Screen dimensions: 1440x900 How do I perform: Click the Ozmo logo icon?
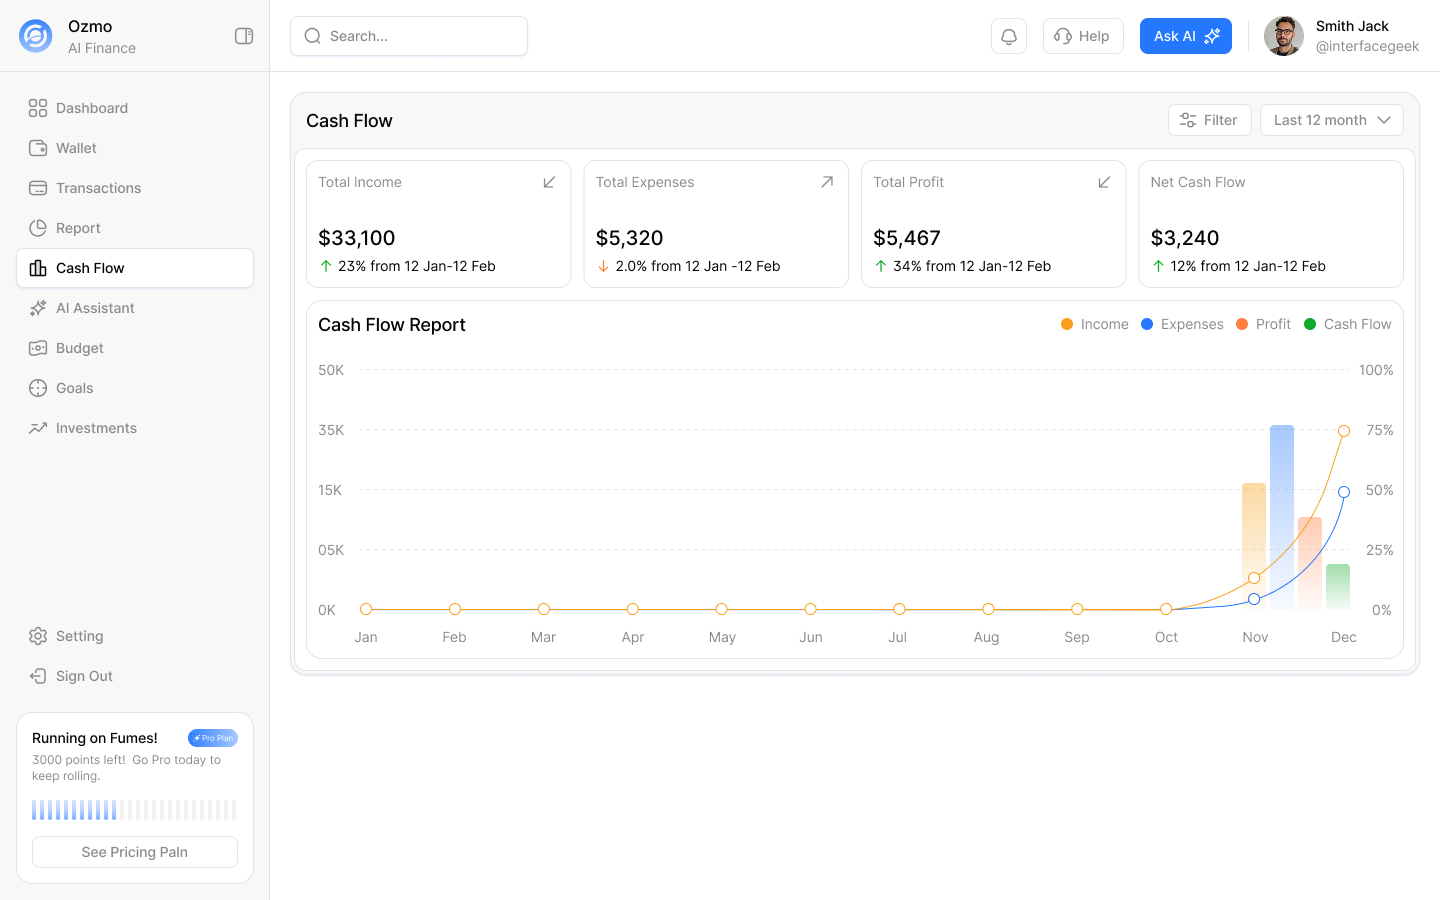pyautogui.click(x=36, y=36)
